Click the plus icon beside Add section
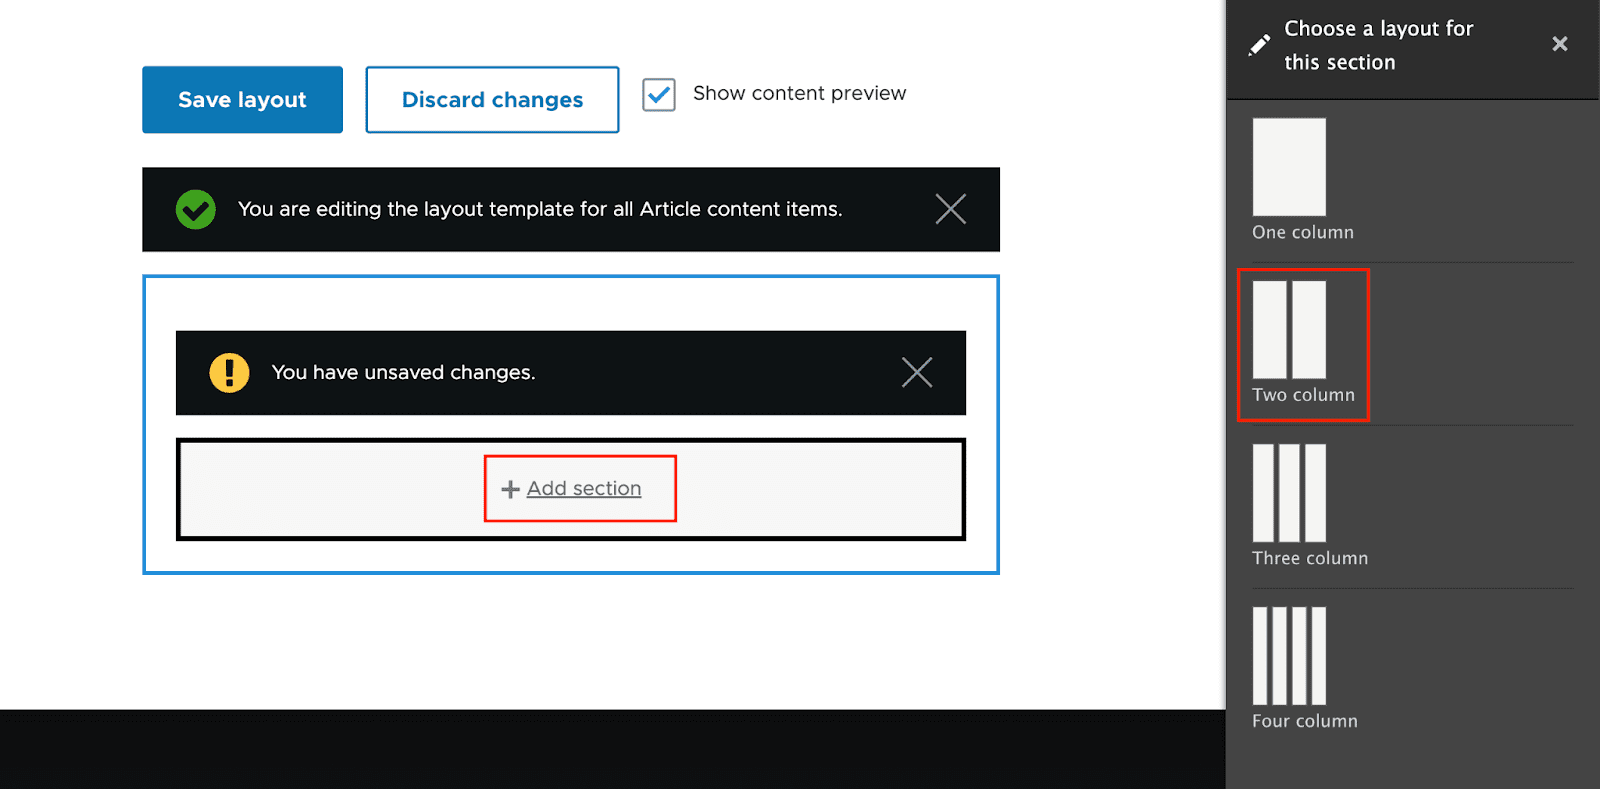The image size is (1600, 789). tap(510, 489)
